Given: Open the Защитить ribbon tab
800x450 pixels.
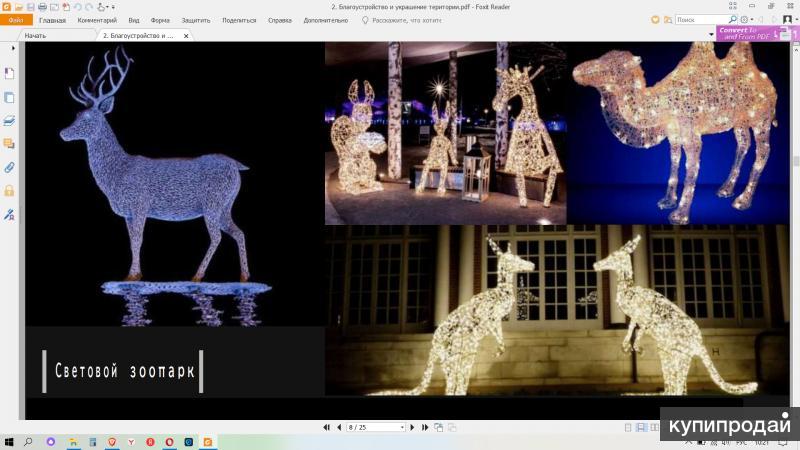Looking at the screenshot, I should [x=195, y=20].
